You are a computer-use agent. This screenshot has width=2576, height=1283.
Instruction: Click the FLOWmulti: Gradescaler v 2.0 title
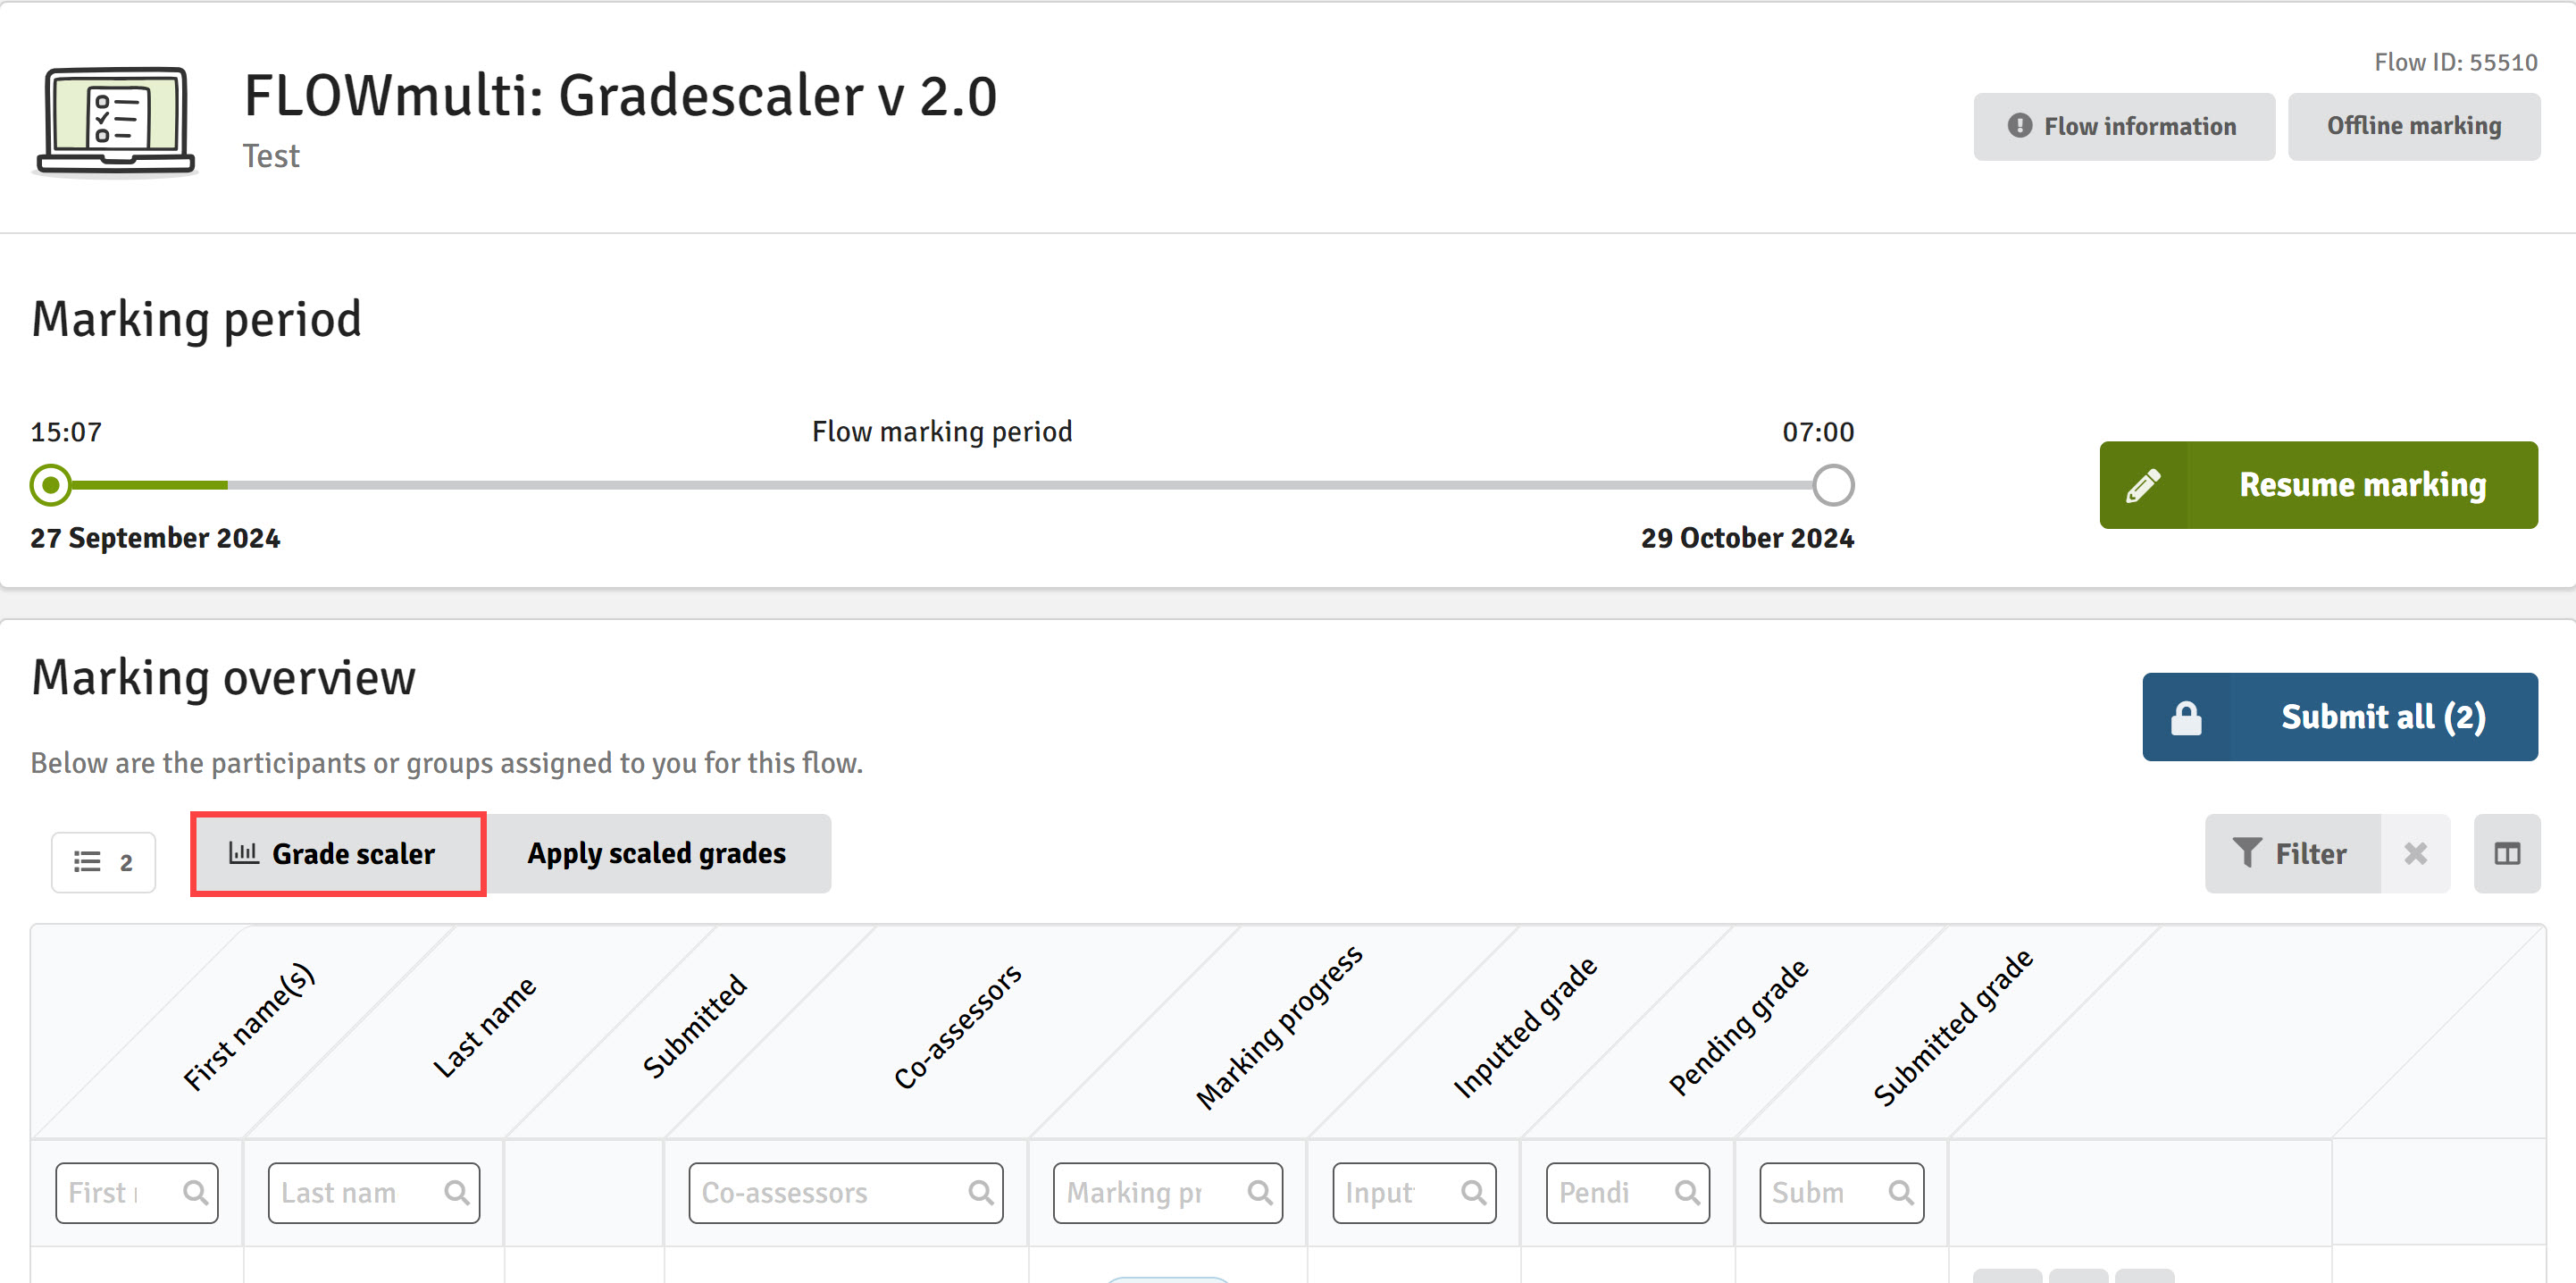[x=620, y=96]
